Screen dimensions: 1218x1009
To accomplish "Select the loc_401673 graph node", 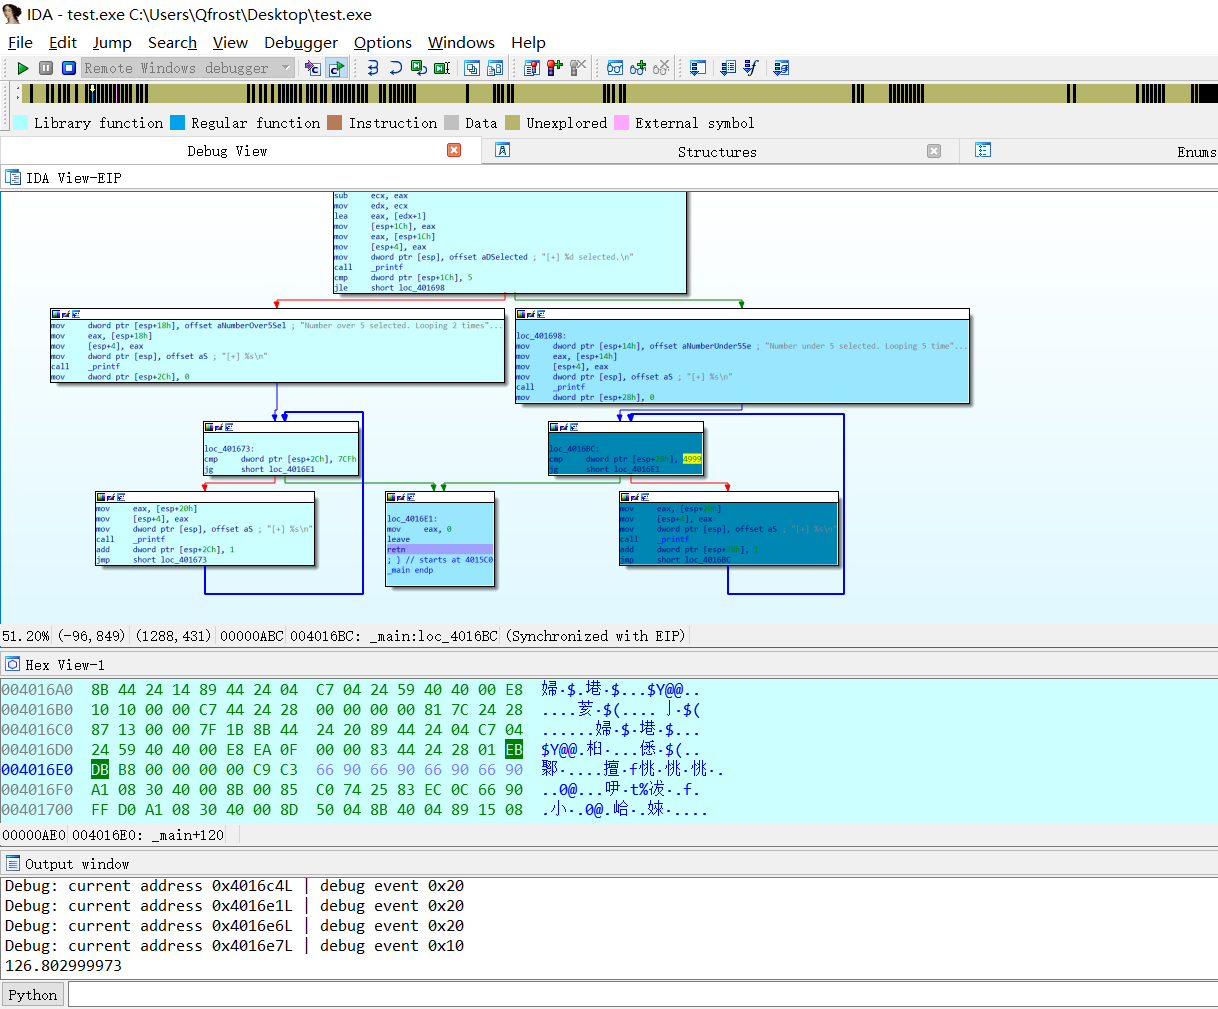I will pyautogui.click(x=281, y=447).
